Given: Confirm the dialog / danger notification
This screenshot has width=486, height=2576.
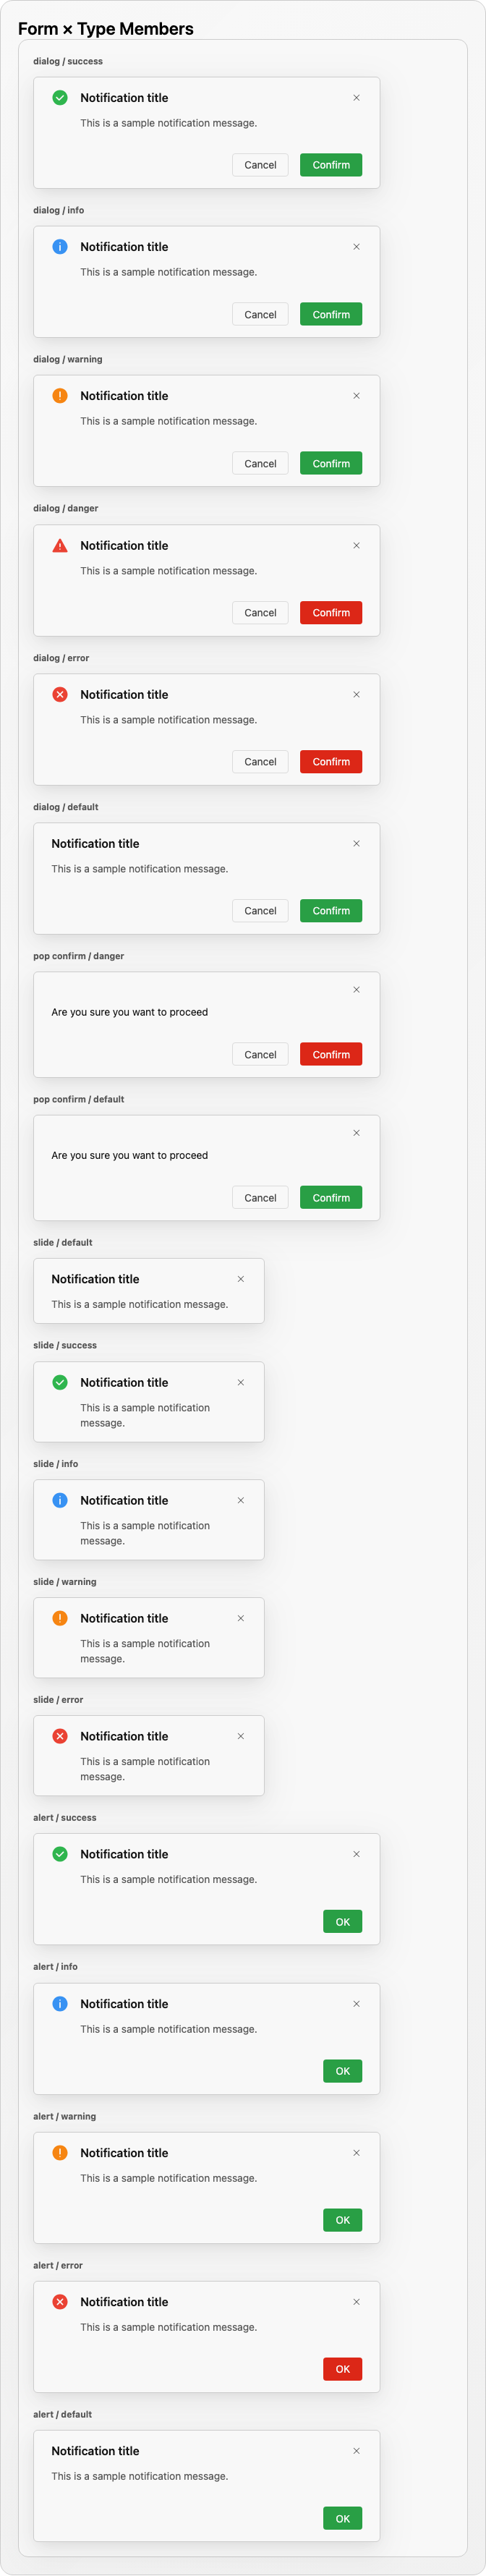Looking at the screenshot, I should 331,612.
